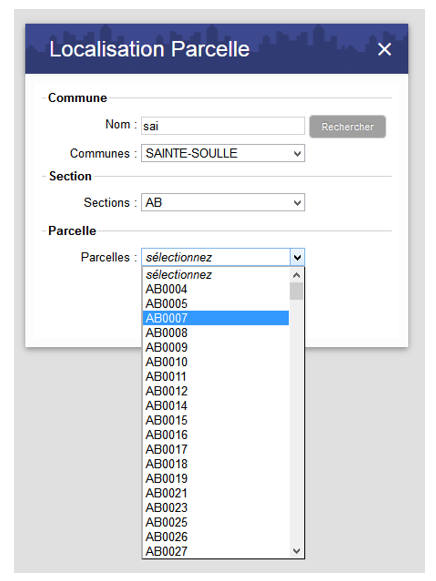Click the list scrollbar up arrow
This screenshot has height=581, width=436.
tap(296, 275)
